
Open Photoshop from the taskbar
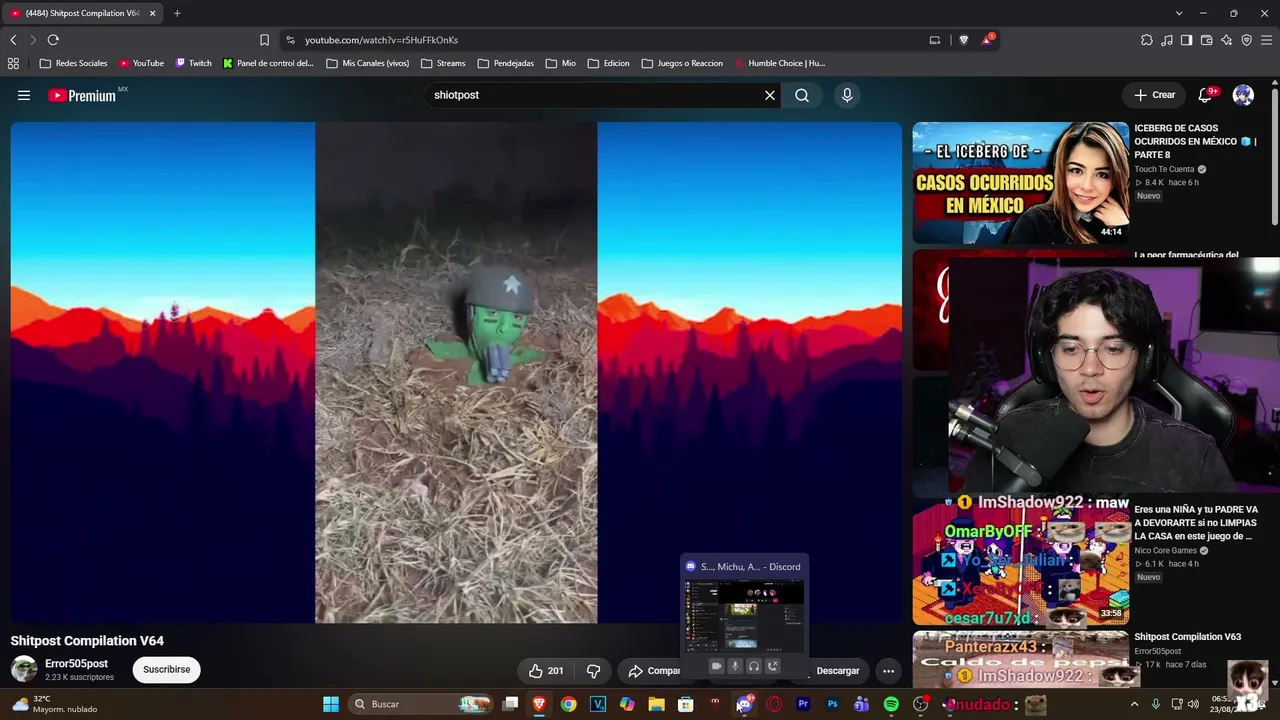point(832,704)
